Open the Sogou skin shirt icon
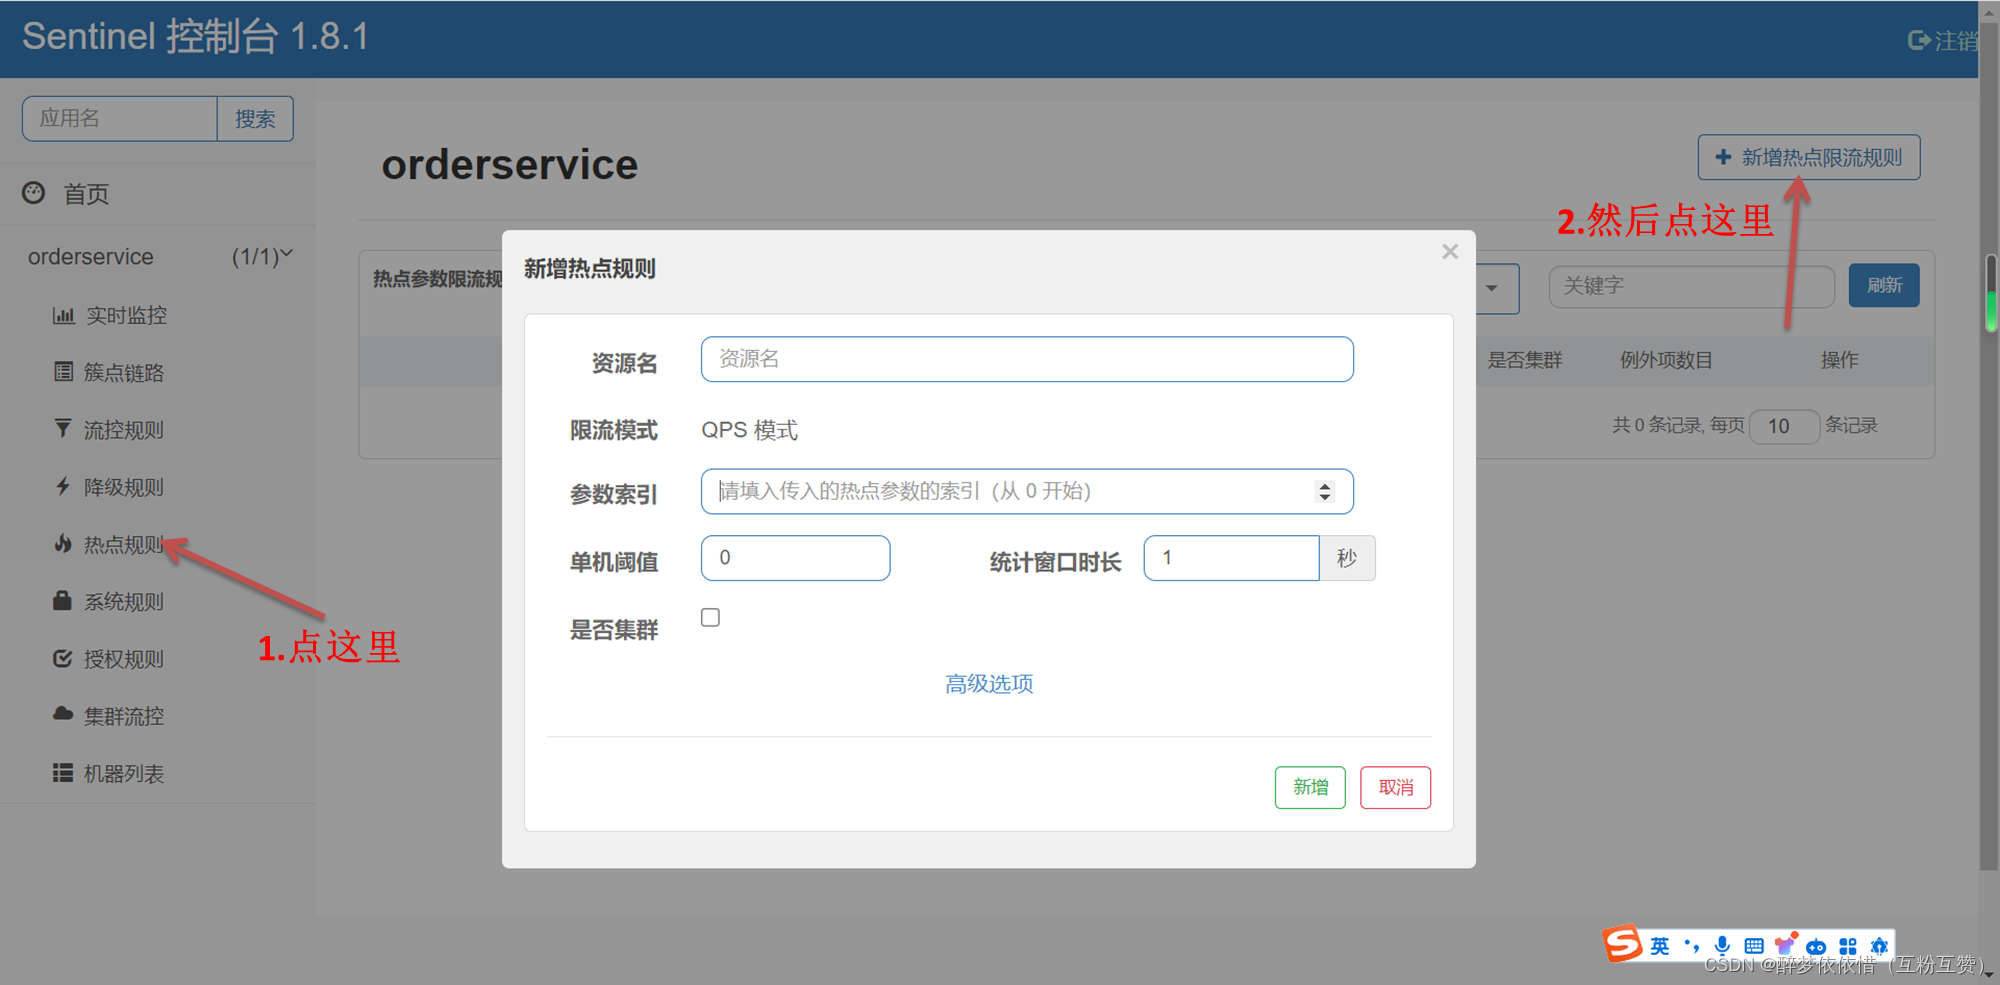2000x985 pixels. pyautogui.click(x=1785, y=944)
